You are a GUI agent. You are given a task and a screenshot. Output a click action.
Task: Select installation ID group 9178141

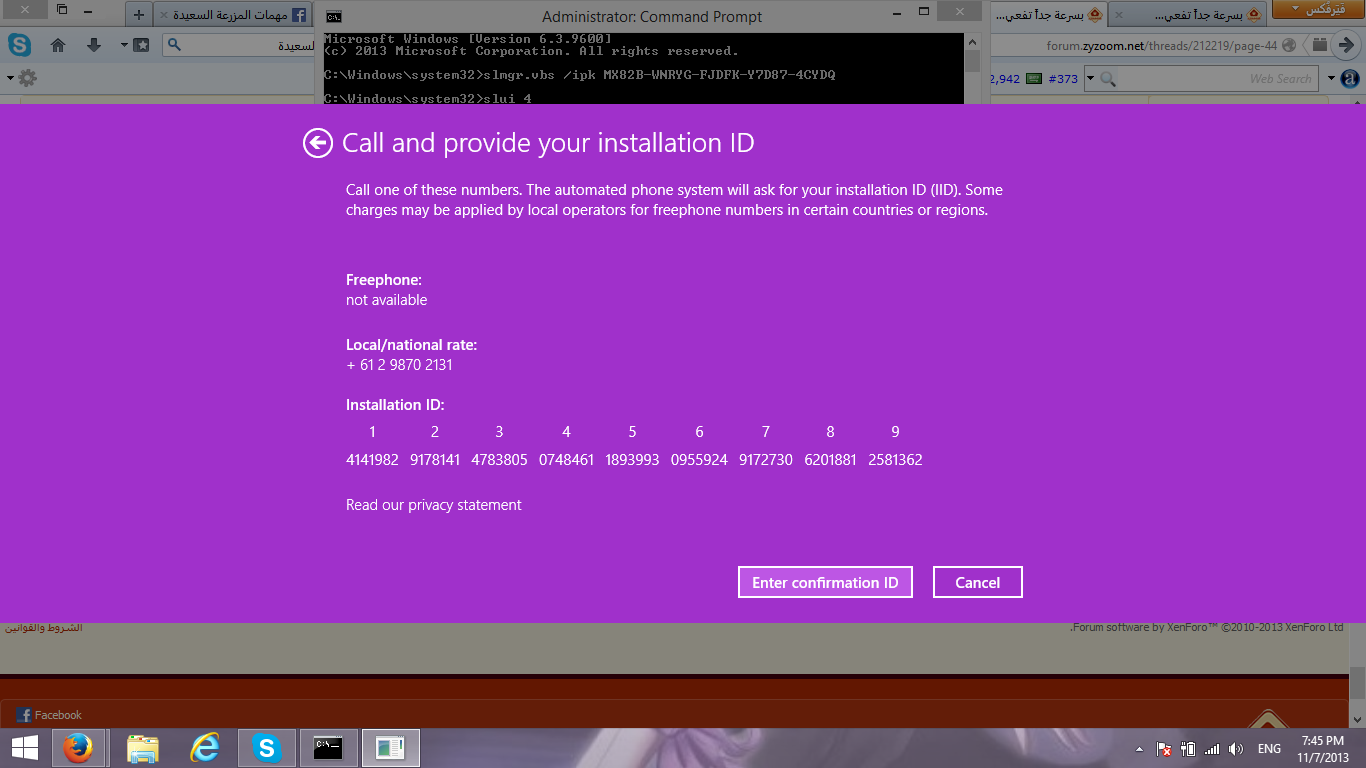[x=435, y=460]
